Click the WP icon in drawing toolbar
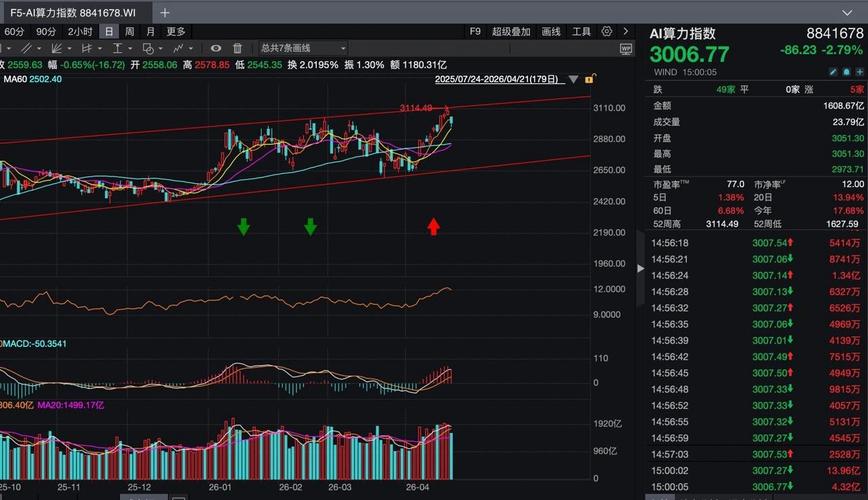 pyautogui.click(x=626, y=49)
